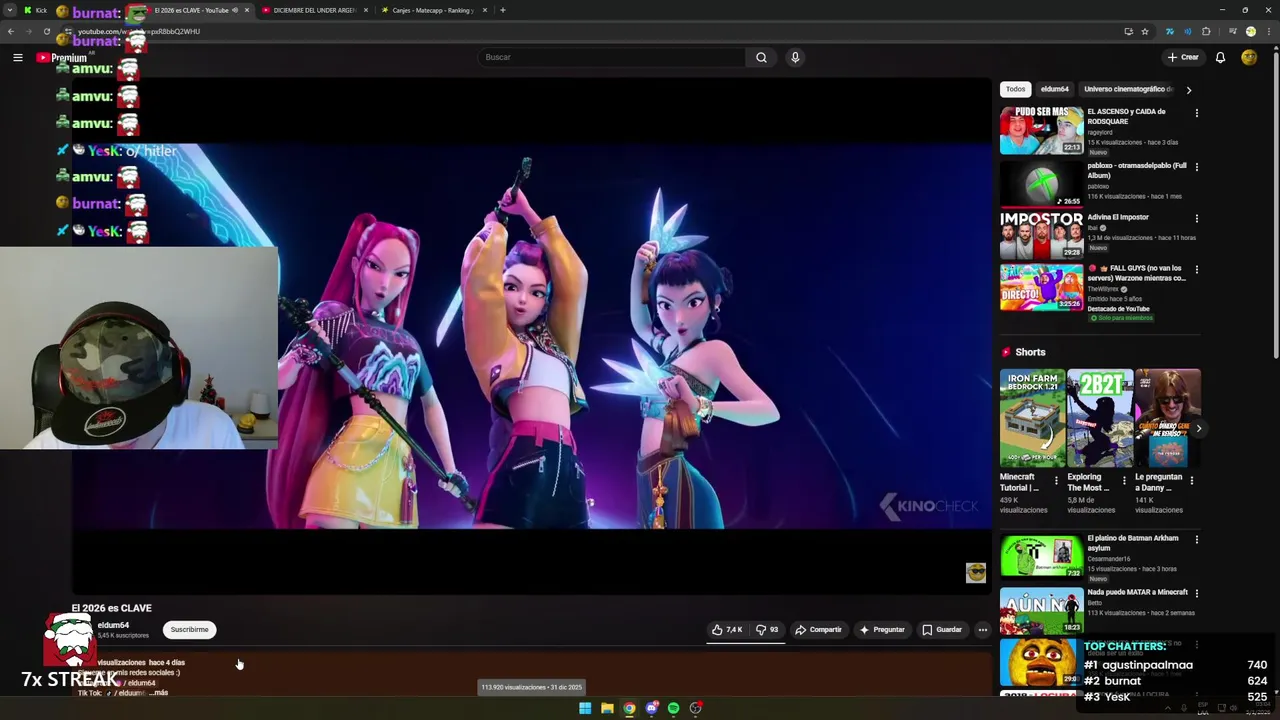The image size is (1280, 720).
Task: Open the OBS icon in the taskbar
Action: (695, 708)
